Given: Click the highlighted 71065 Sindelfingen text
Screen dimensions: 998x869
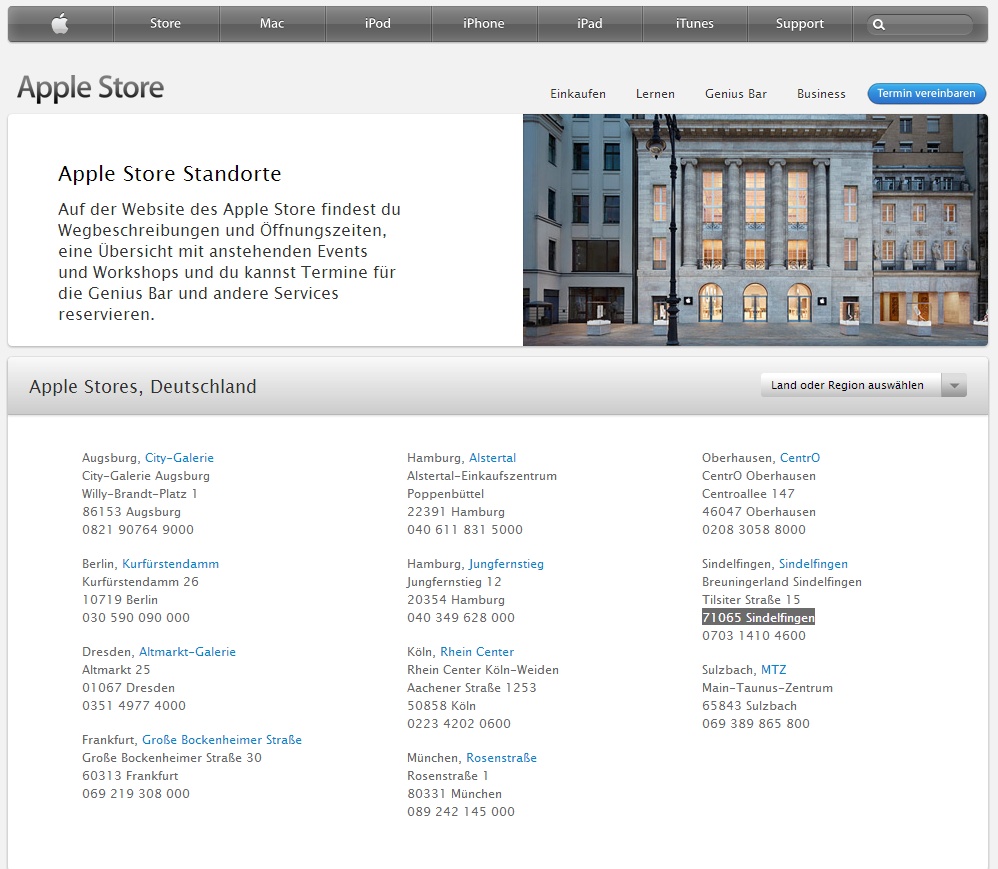Looking at the screenshot, I should point(758,618).
